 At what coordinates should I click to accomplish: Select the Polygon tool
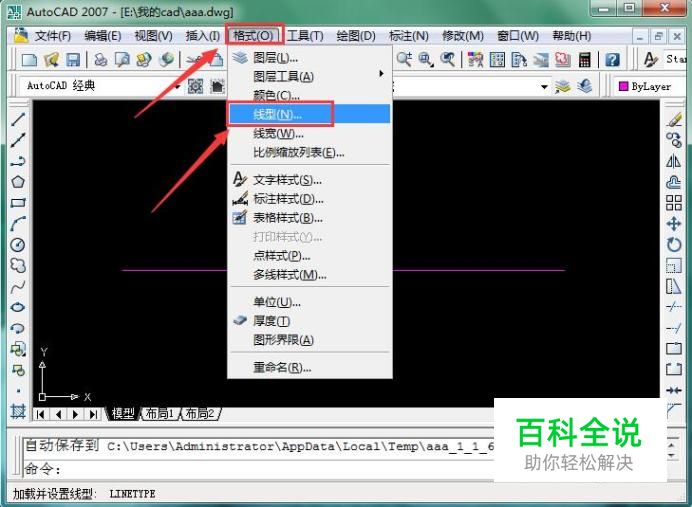[x=18, y=182]
